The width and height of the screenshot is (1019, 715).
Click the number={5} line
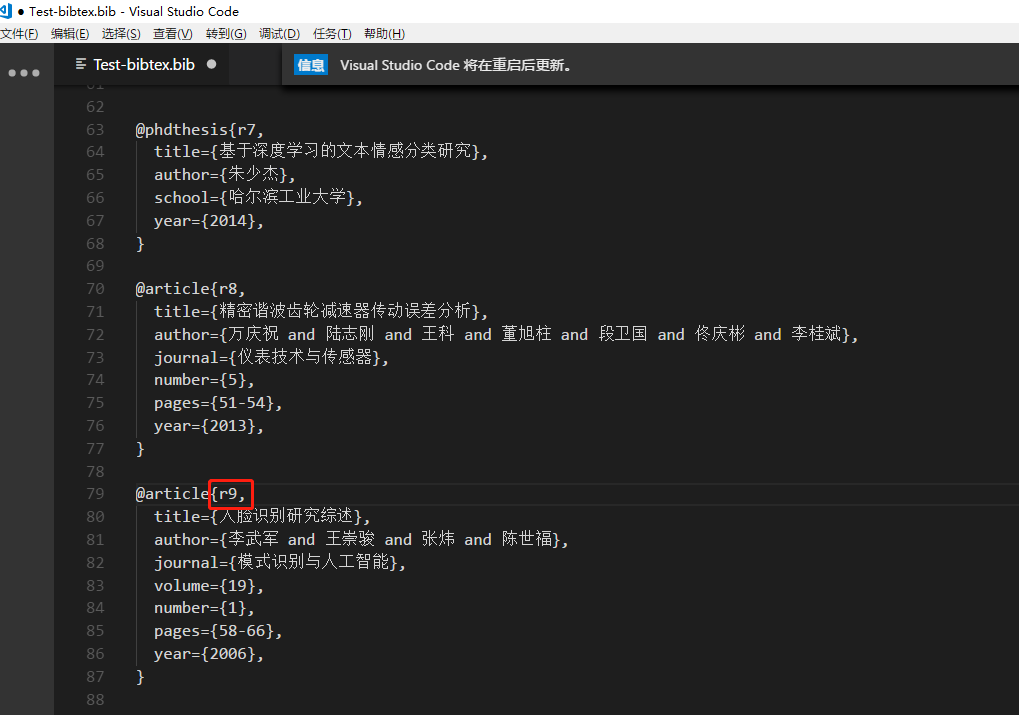click(204, 380)
